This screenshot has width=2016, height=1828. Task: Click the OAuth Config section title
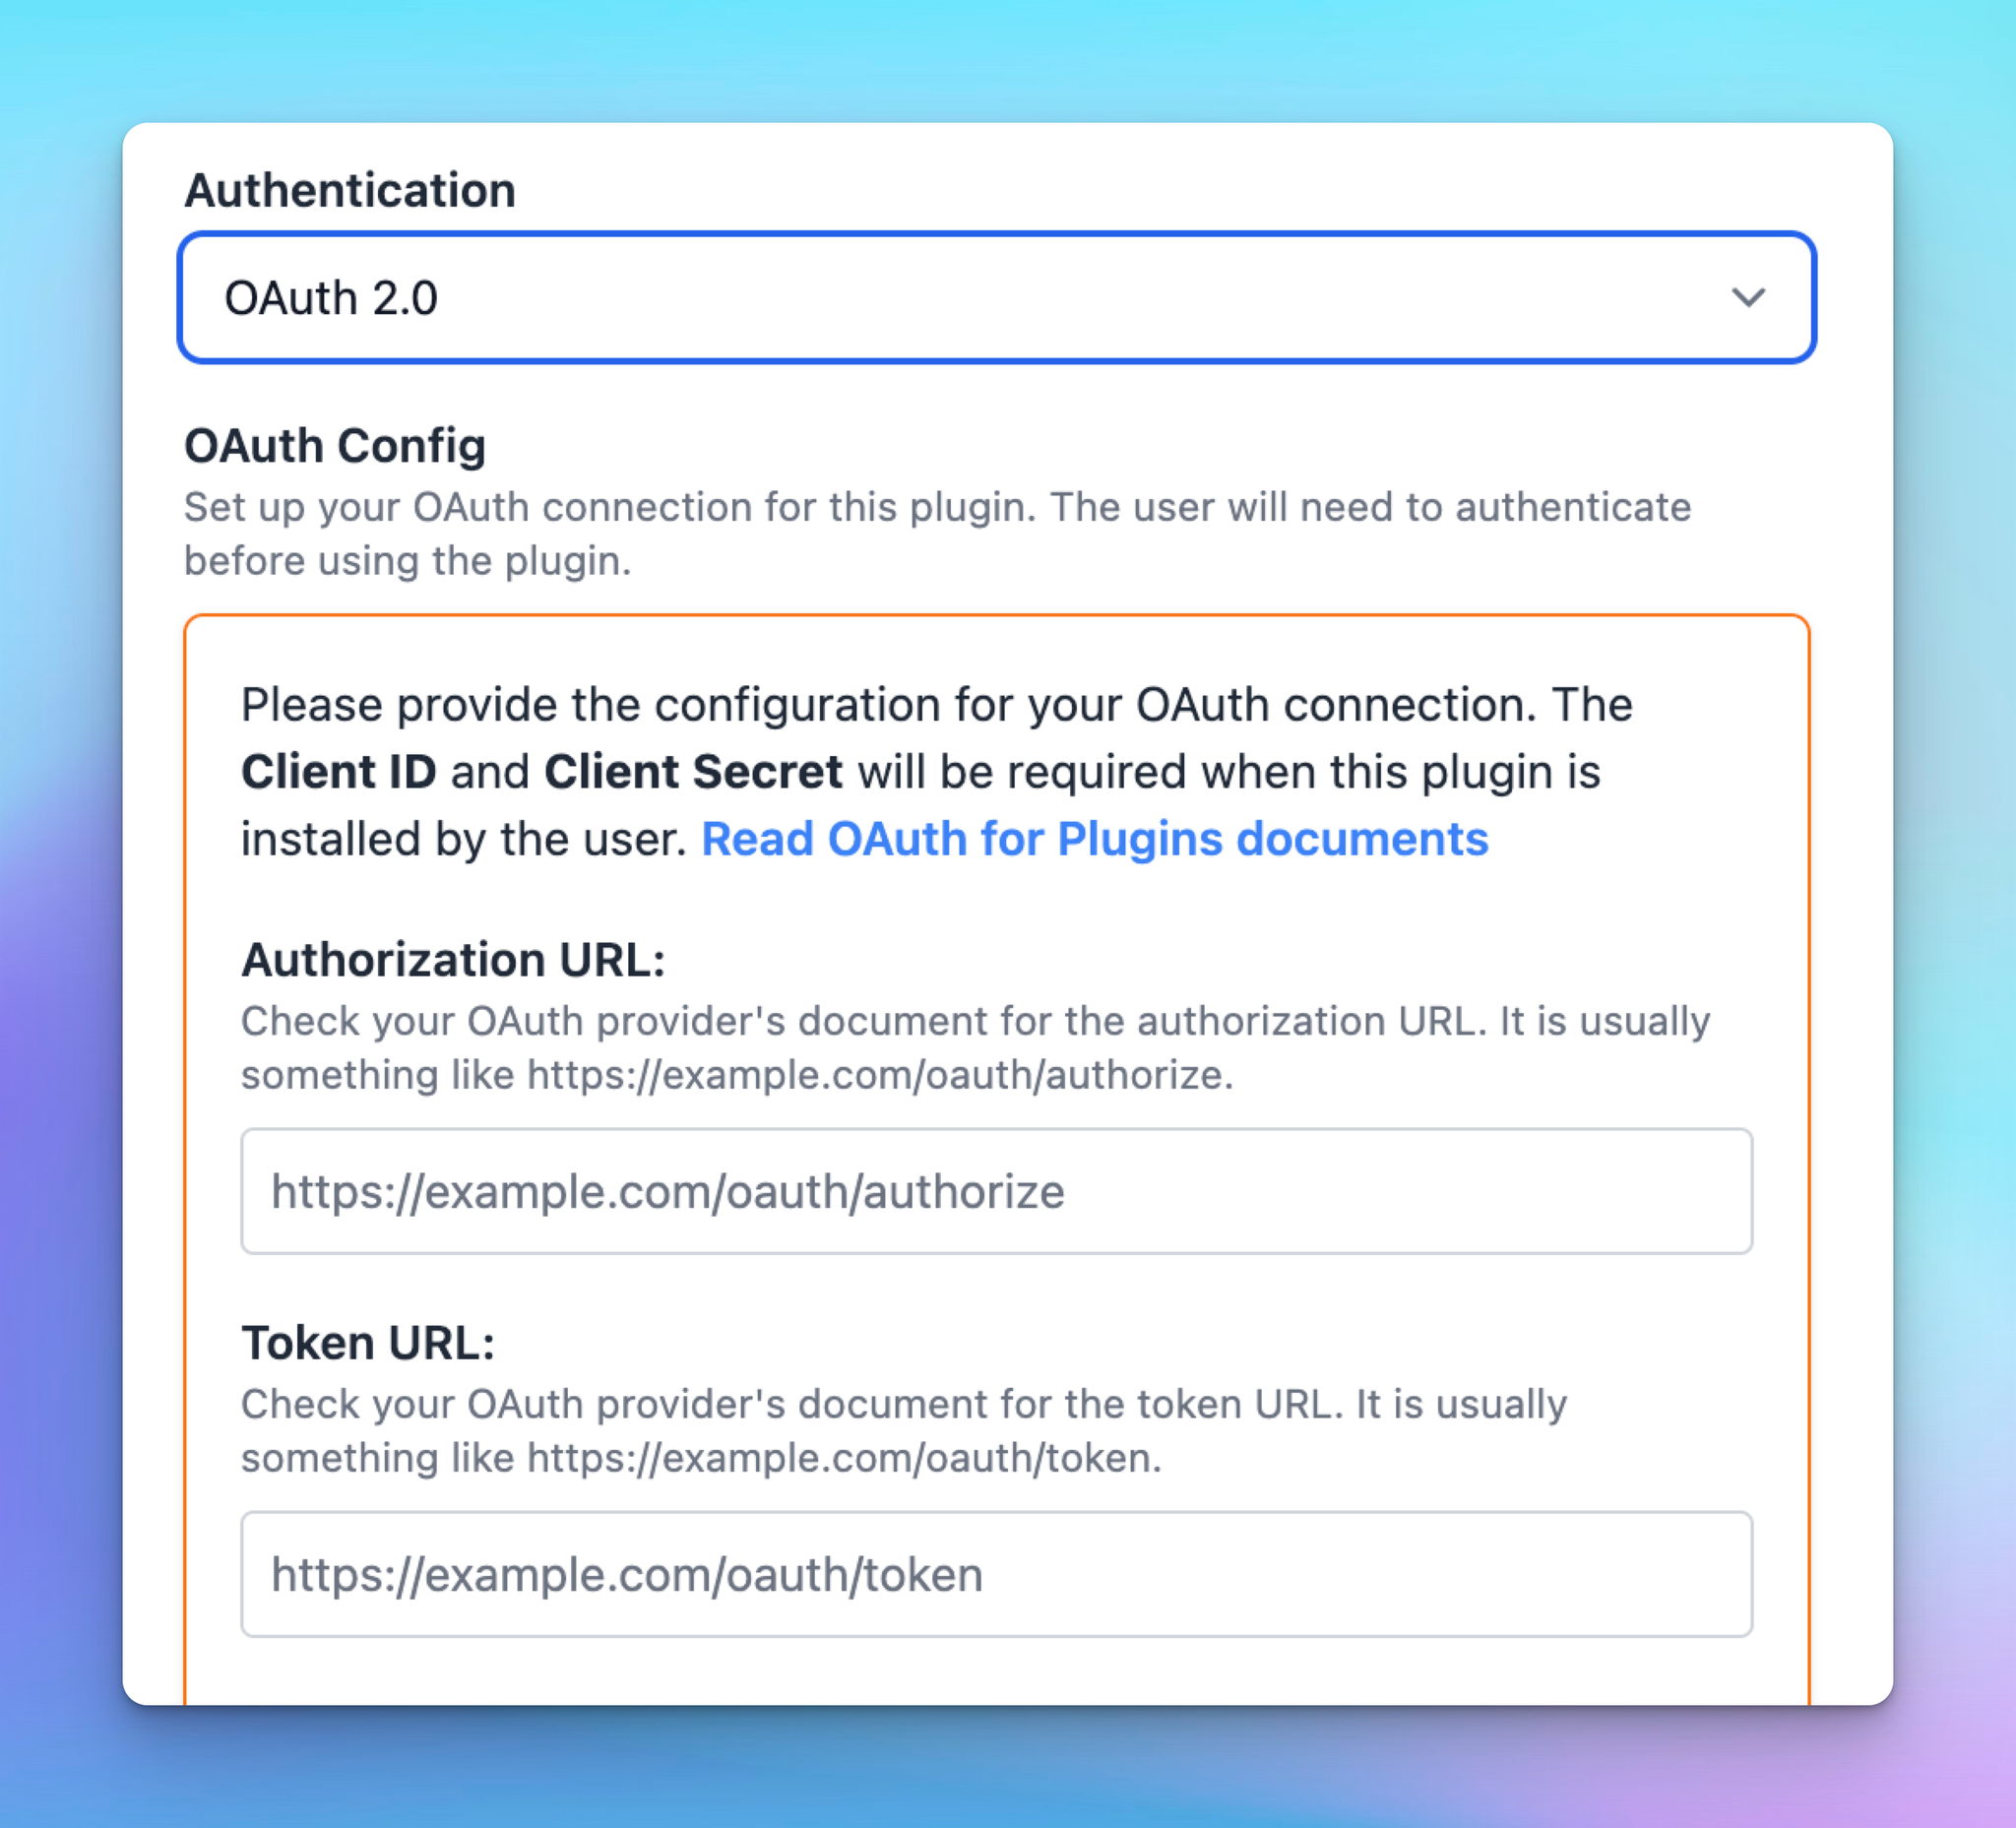(334, 446)
